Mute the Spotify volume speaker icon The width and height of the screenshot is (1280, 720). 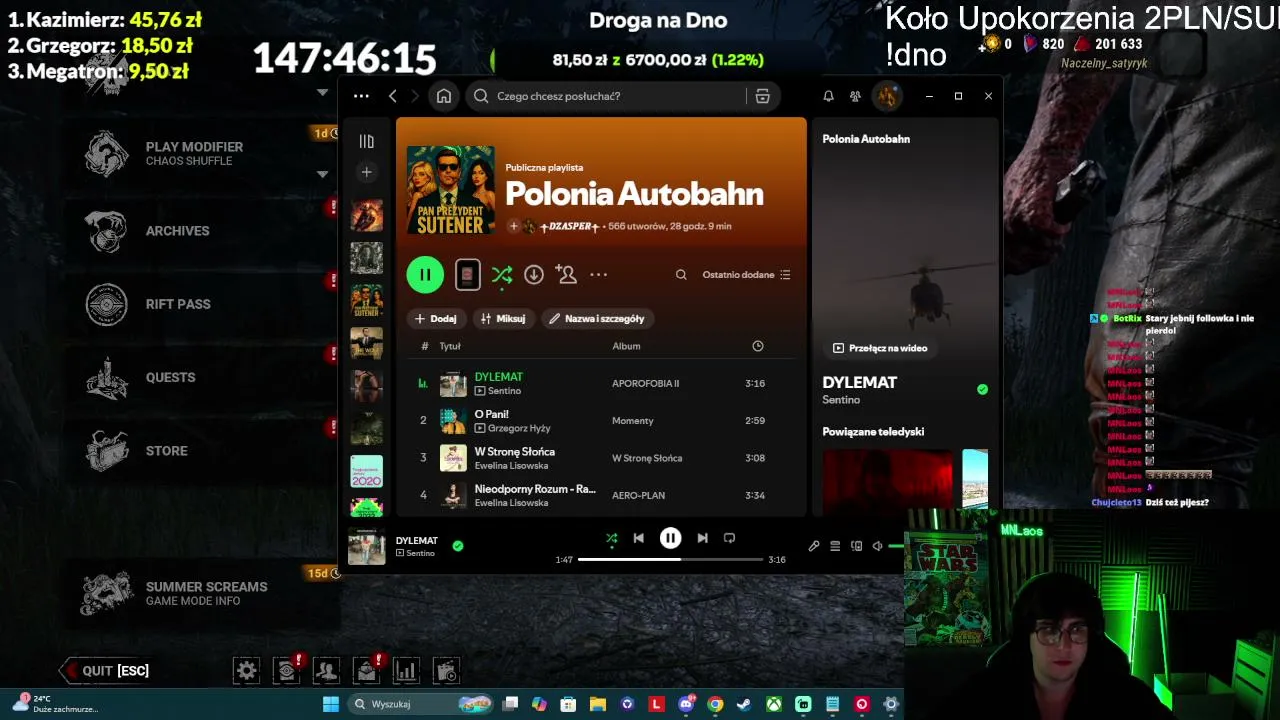pos(877,546)
